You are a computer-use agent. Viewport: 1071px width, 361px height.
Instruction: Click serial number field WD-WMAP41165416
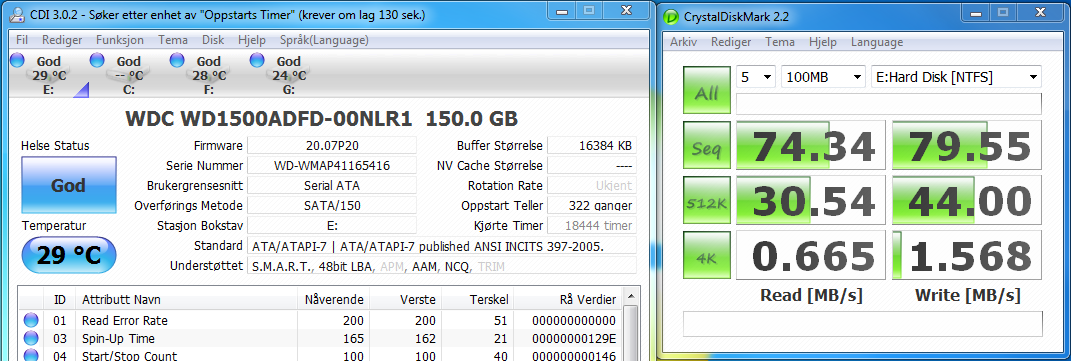tap(331, 166)
